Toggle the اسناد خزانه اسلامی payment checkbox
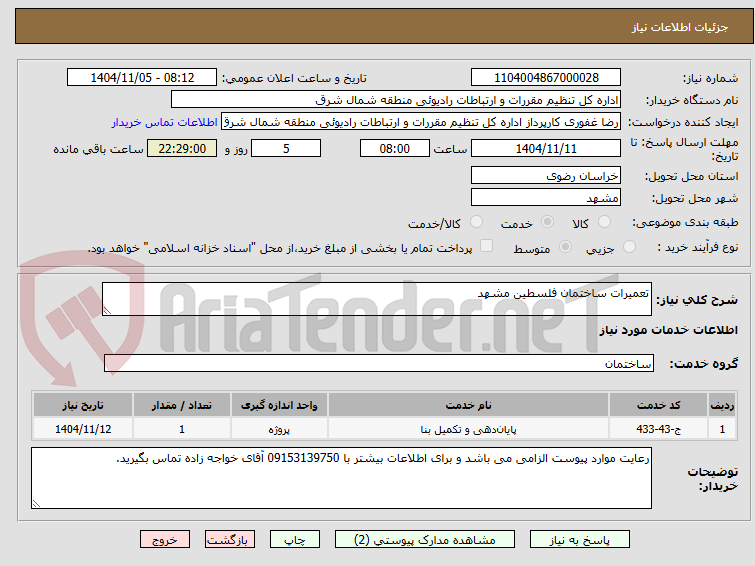The width and height of the screenshot is (755, 566). tap(487, 246)
